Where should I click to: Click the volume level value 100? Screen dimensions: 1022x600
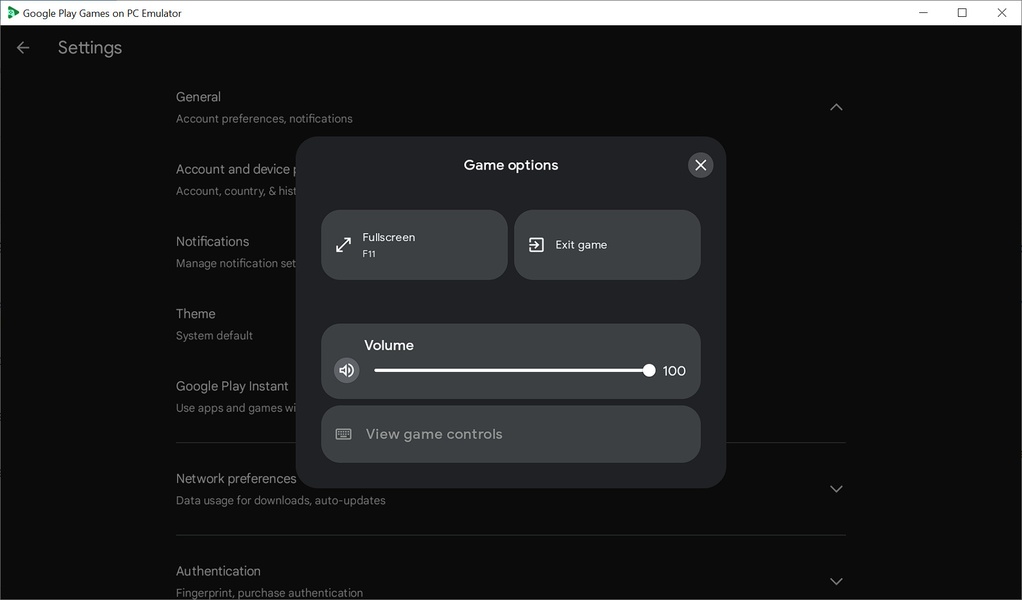tap(674, 371)
